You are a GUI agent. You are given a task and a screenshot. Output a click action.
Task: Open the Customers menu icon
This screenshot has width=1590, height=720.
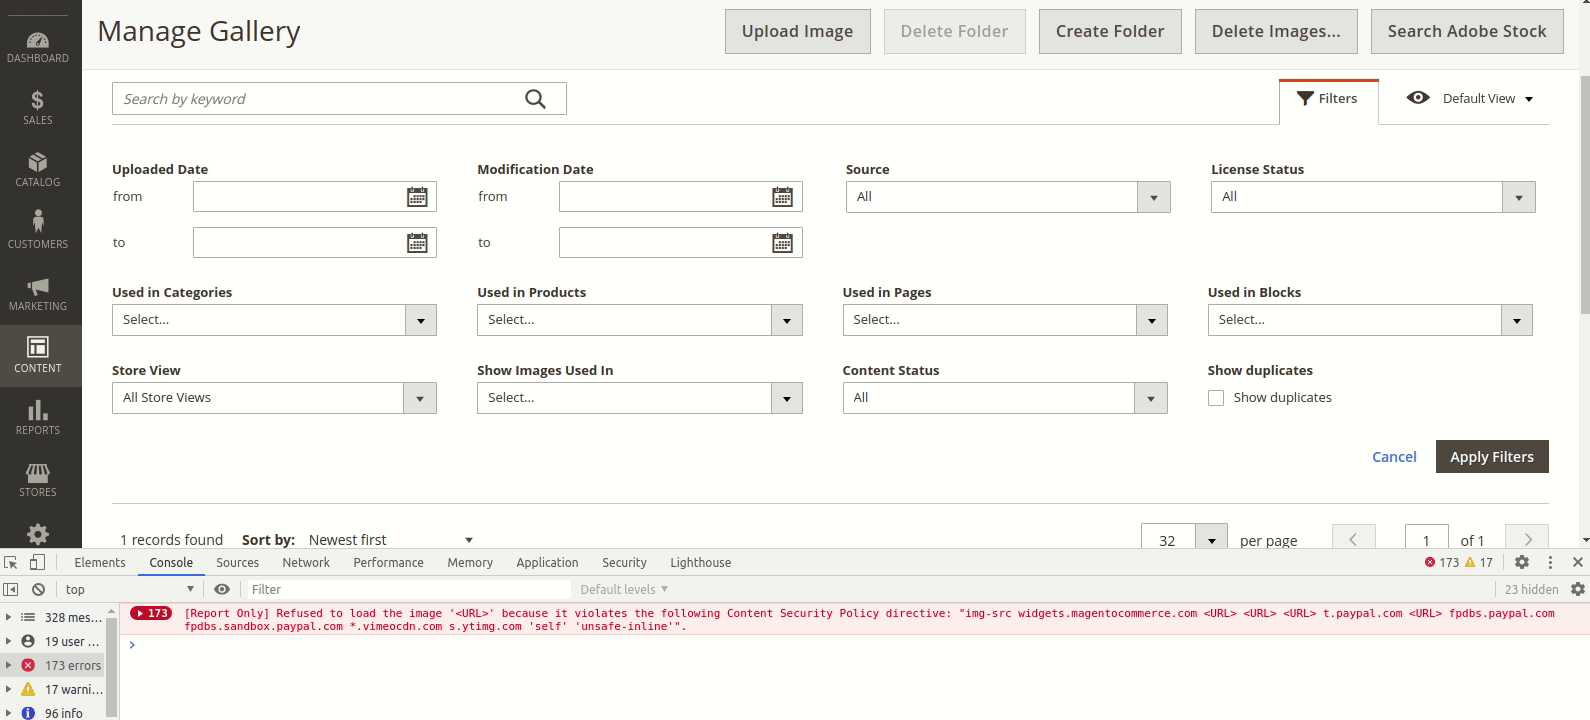click(x=38, y=221)
